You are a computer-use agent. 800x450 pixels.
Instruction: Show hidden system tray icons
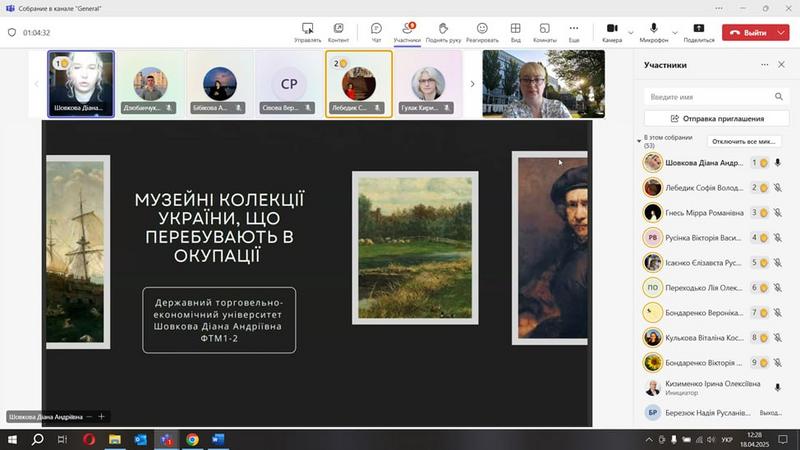(648, 439)
